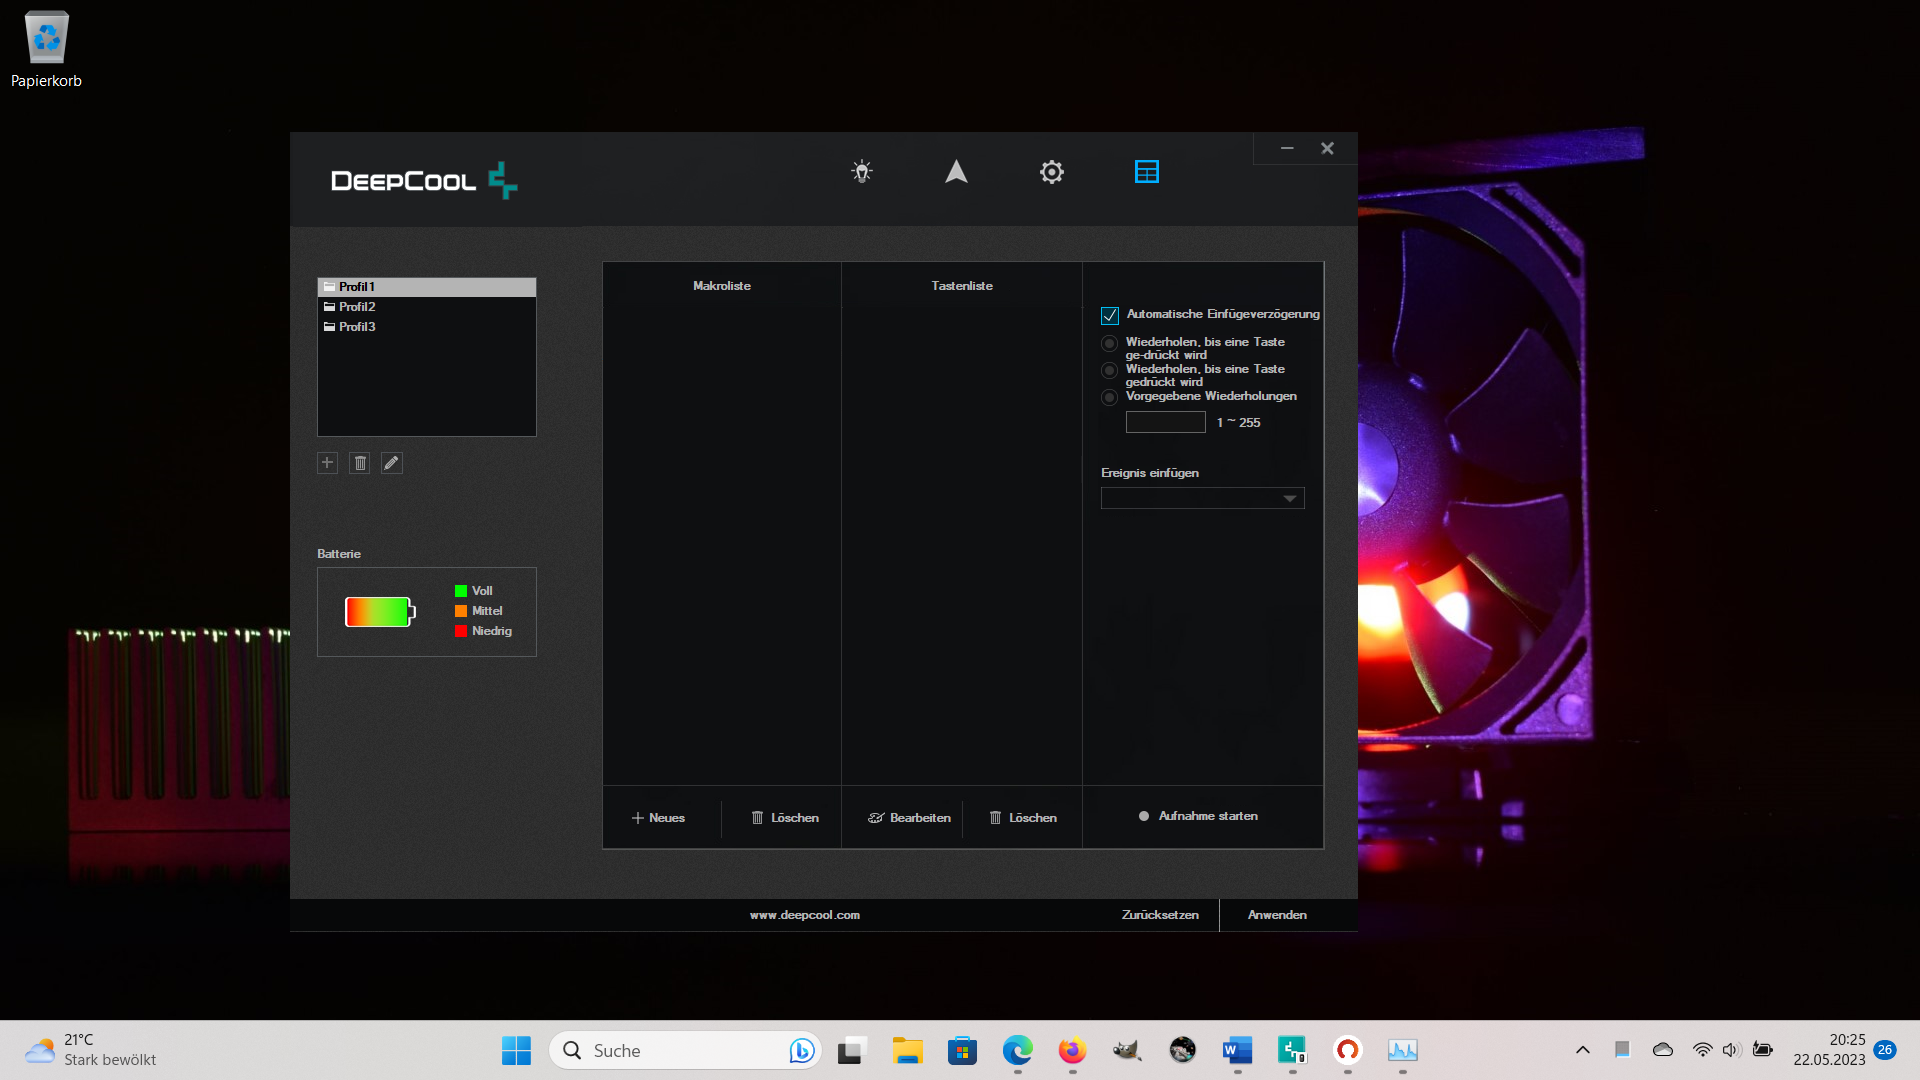Viewport: 1920px width, 1080px height.
Task: Open the lighting bulb icon tab
Action: 861,172
